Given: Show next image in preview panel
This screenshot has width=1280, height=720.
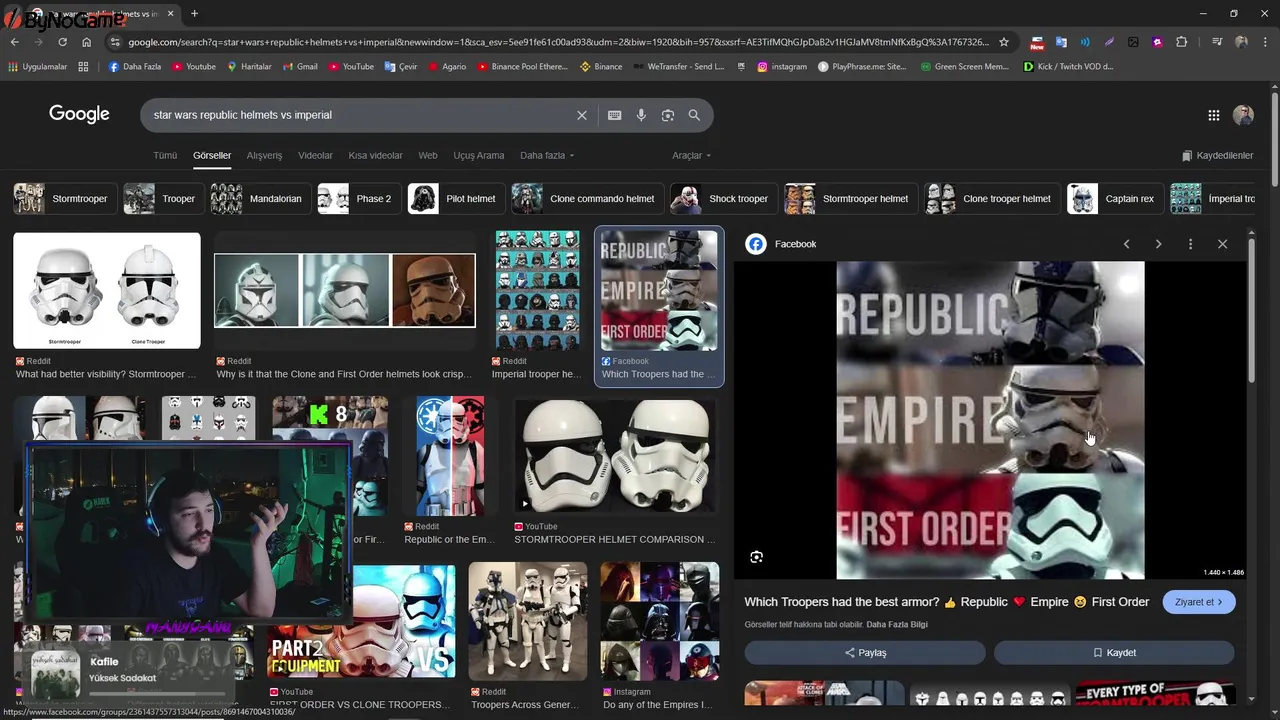Looking at the screenshot, I should click(x=1158, y=244).
